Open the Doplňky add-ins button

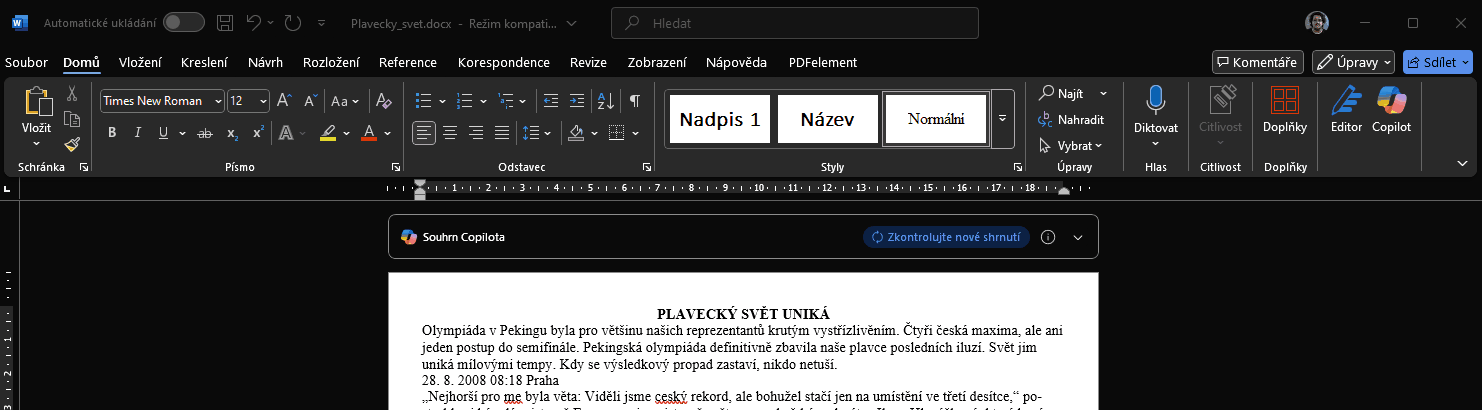(1285, 110)
